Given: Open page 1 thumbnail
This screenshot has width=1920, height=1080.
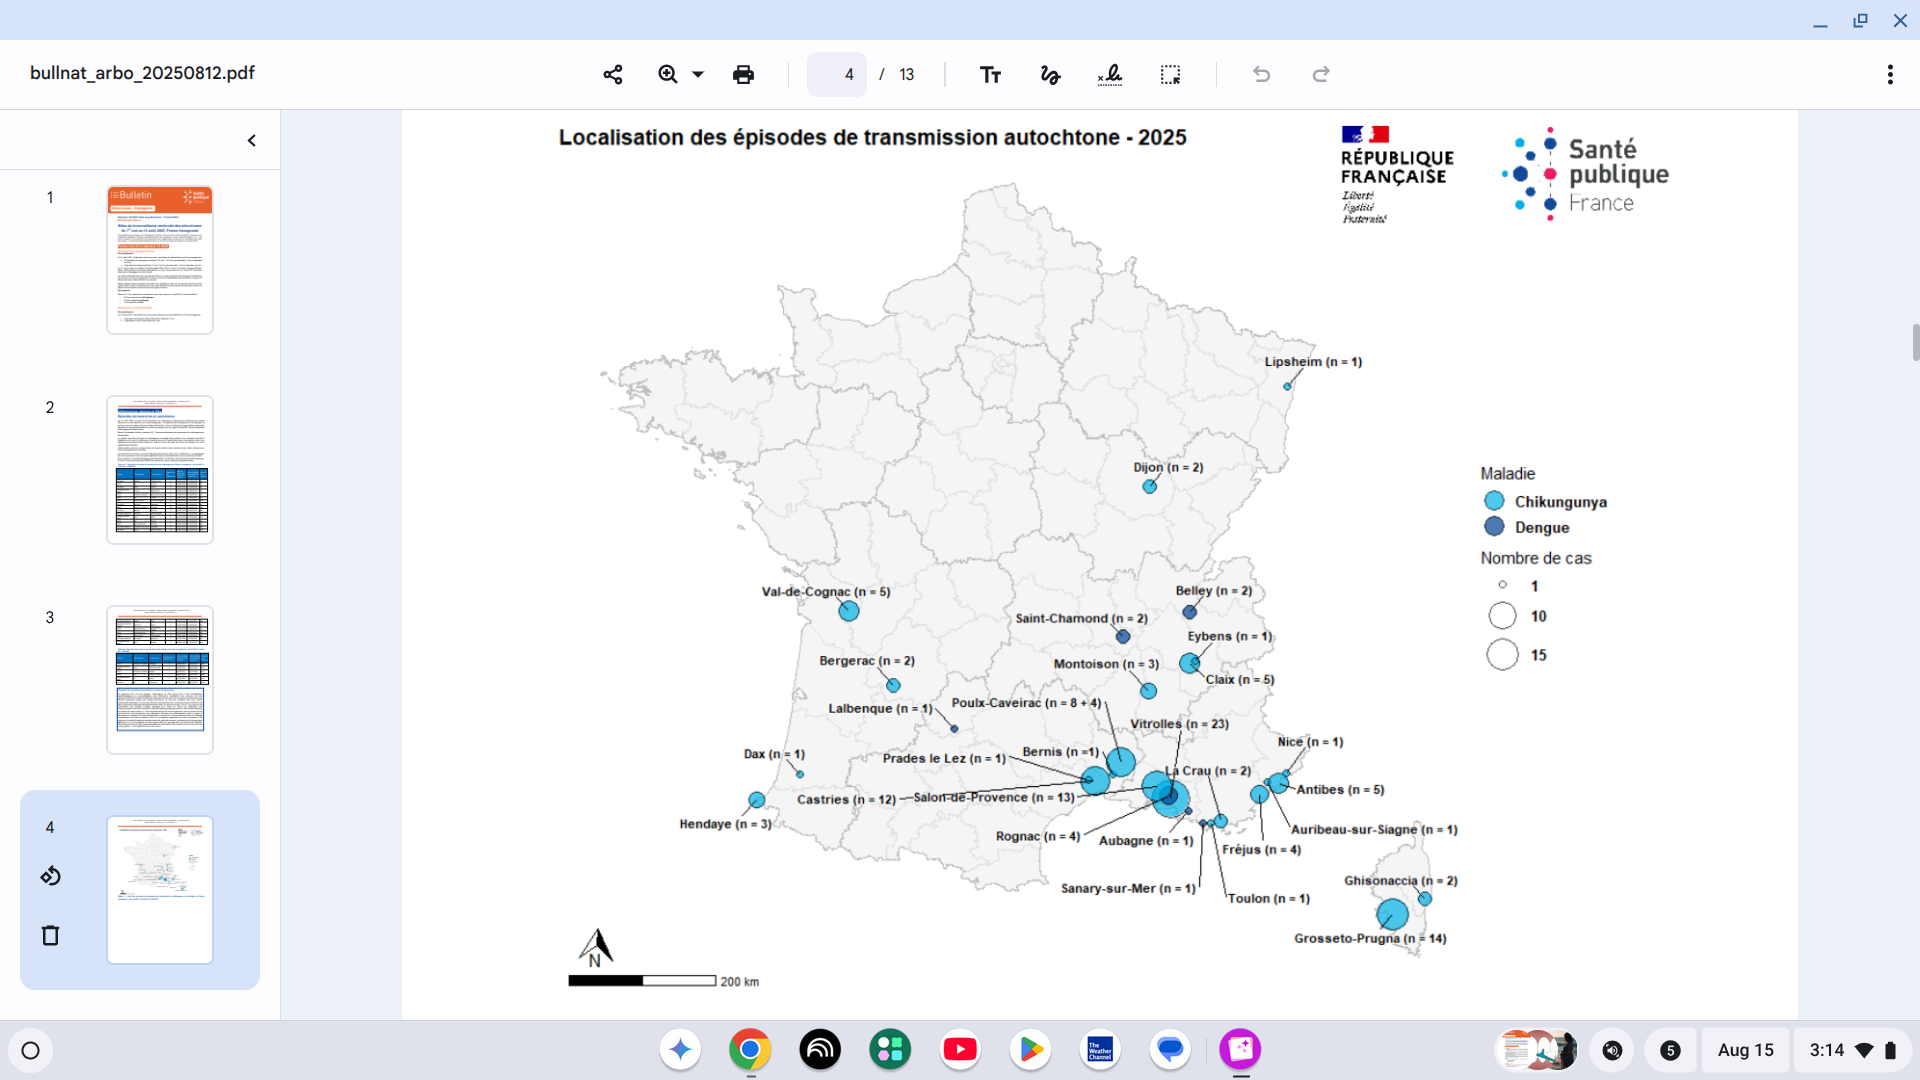Looking at the screenshot, I should coord(160,259).
